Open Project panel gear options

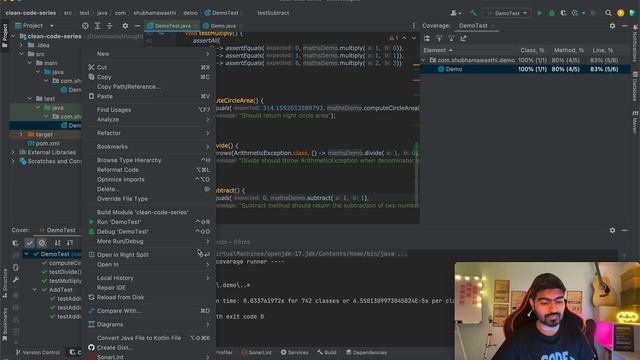[125, 26]
